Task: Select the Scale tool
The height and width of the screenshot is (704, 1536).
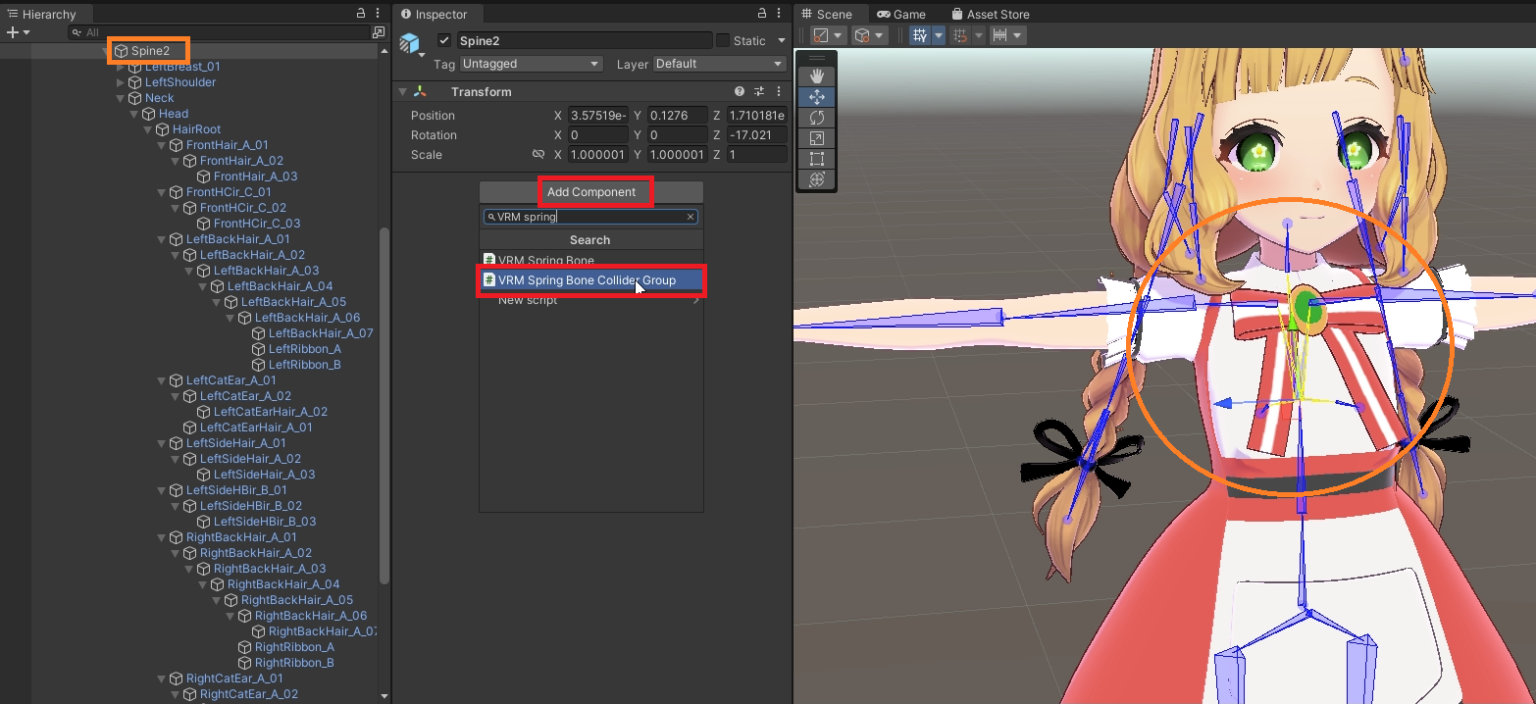Action: coord(817,138)
